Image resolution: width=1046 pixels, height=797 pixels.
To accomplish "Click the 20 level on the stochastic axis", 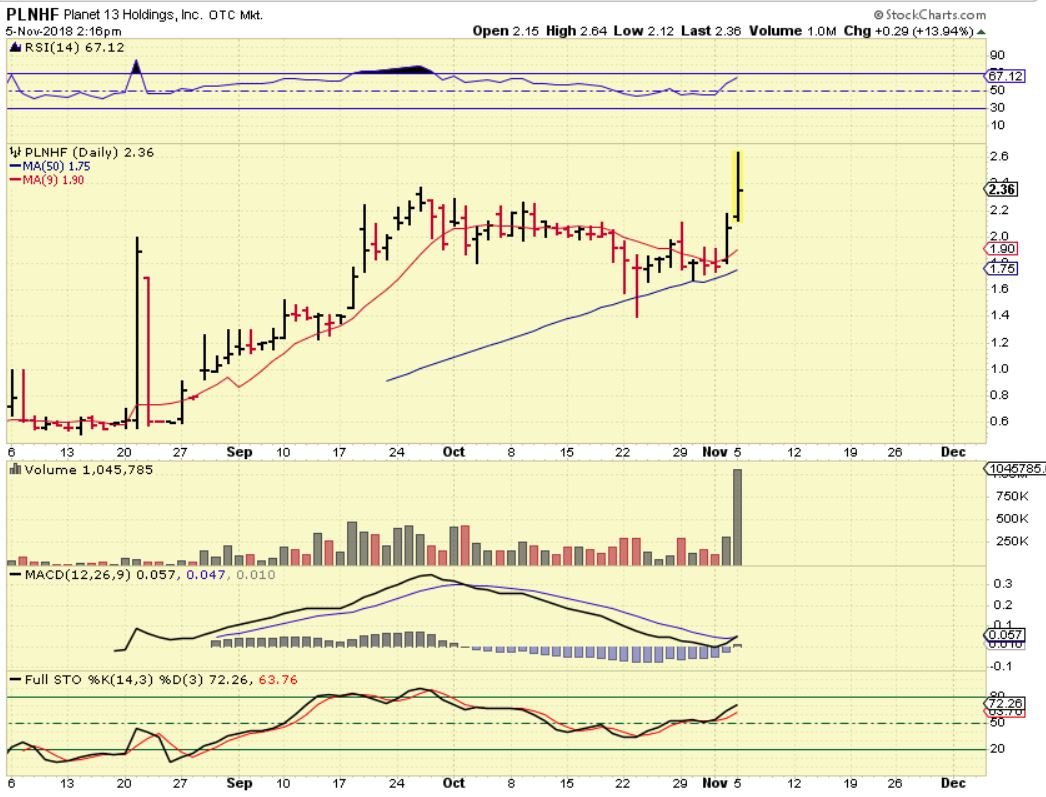I will (x=997, y=749).
